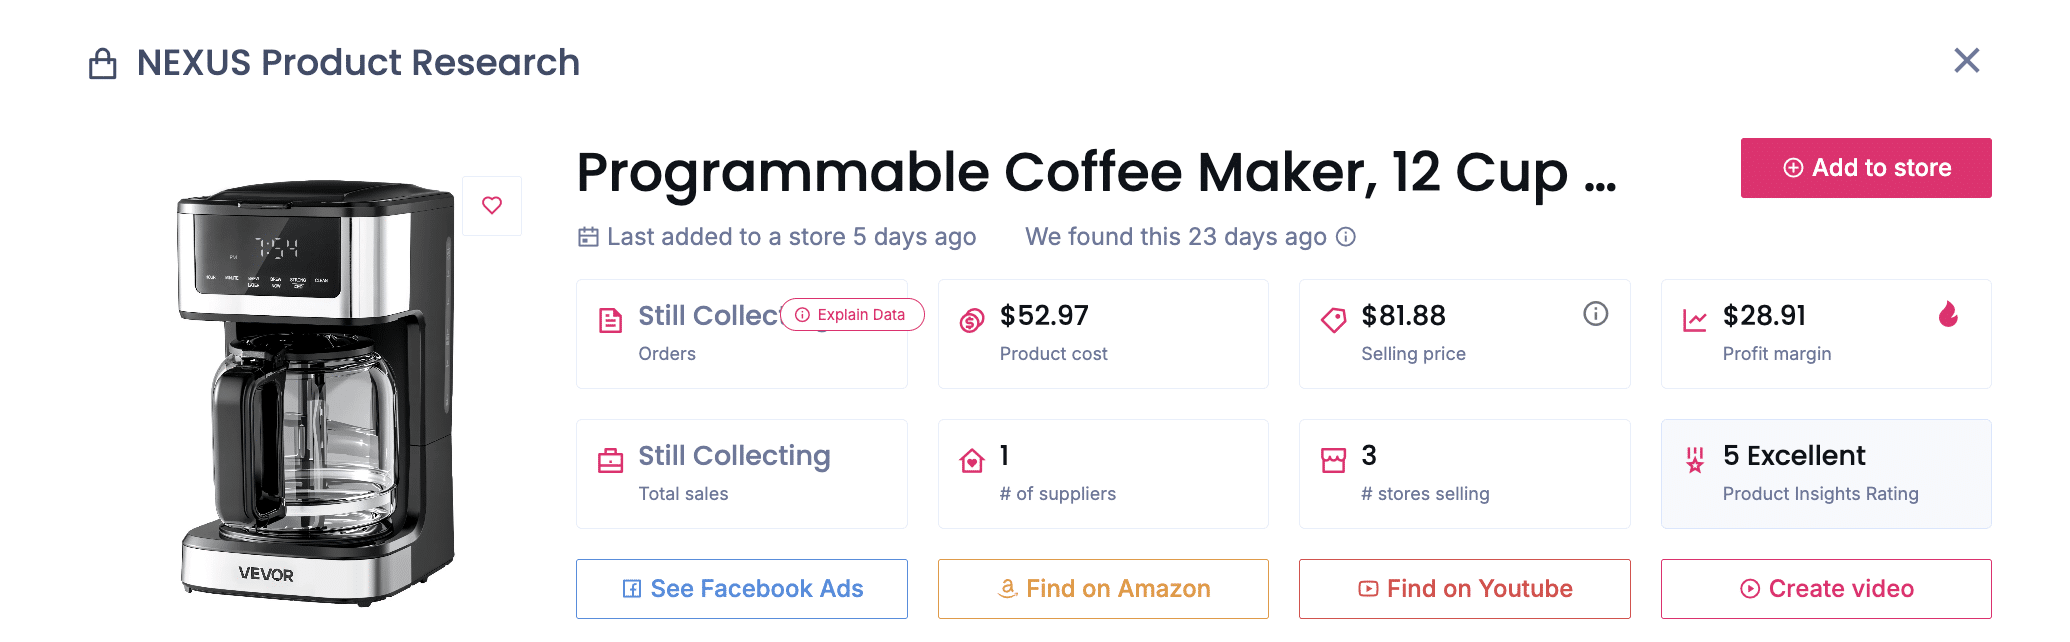Toggle the heart to favorite the coffee maker
The image size is (2070, 642).
click(x=491, y=205)
